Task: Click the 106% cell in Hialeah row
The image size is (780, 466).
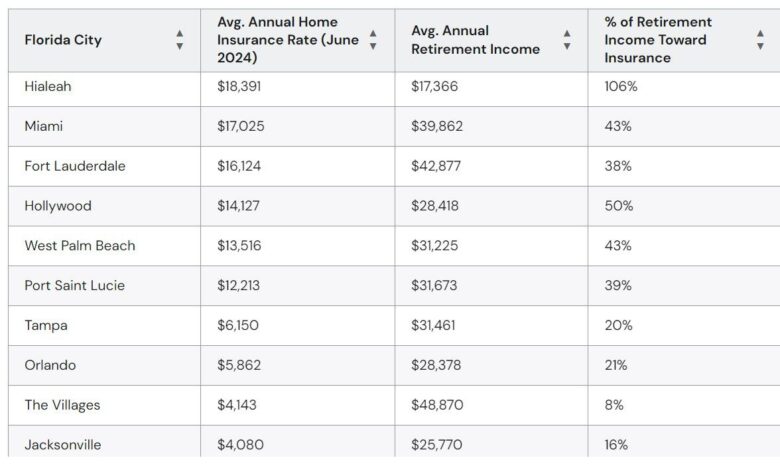Action: (620, 87)
